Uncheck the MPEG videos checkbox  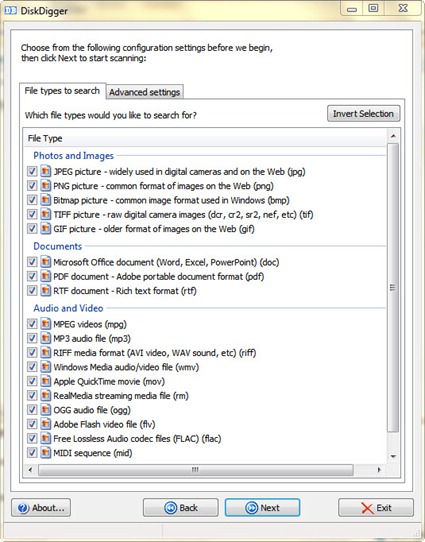32,324
